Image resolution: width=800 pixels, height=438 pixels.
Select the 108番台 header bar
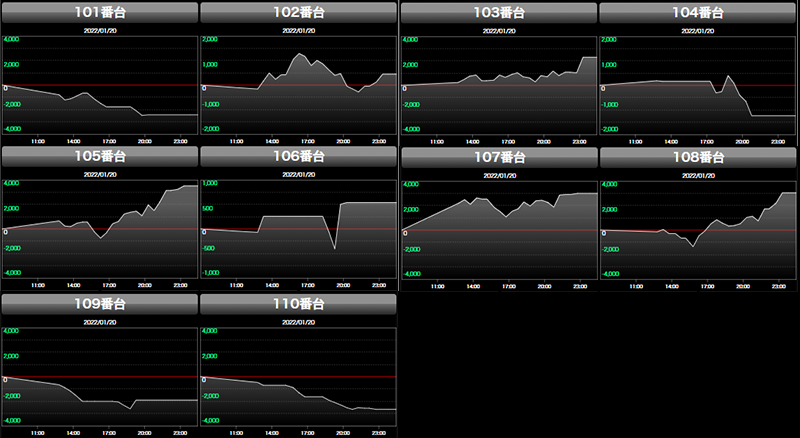pyautogui.click(x=697, y=156)
